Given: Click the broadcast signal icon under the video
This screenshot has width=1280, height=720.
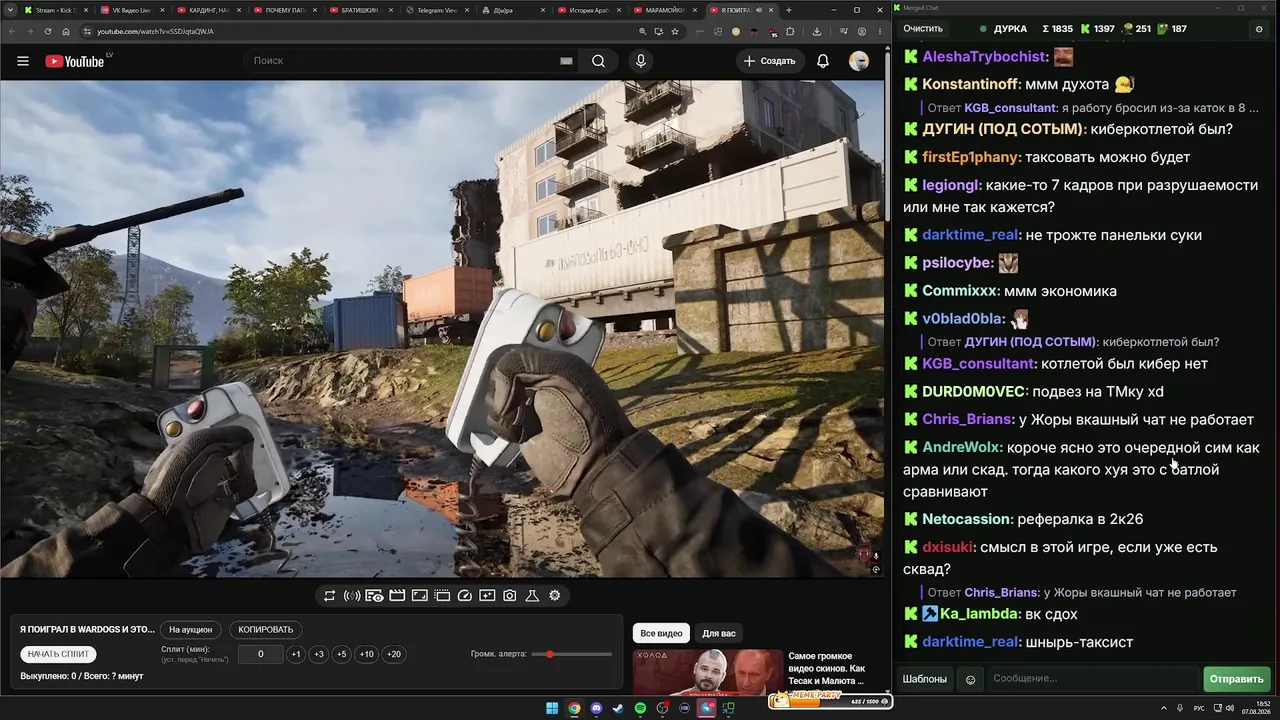Looking at the screenshot, I should click(352, 596).
